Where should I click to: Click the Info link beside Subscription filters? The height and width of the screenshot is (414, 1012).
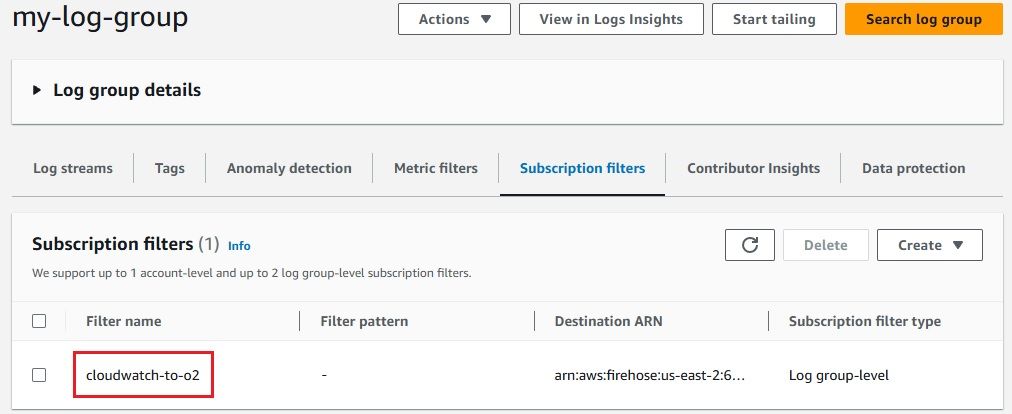point(239,245)
